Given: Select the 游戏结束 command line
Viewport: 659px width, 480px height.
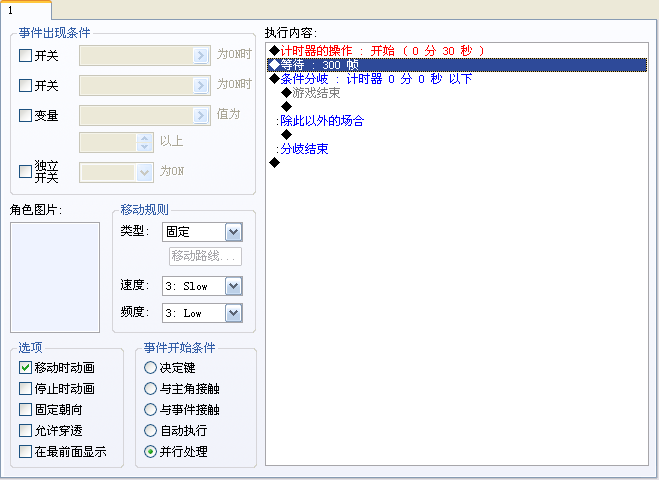Looking at the screenshot, I should coord(457,92).
